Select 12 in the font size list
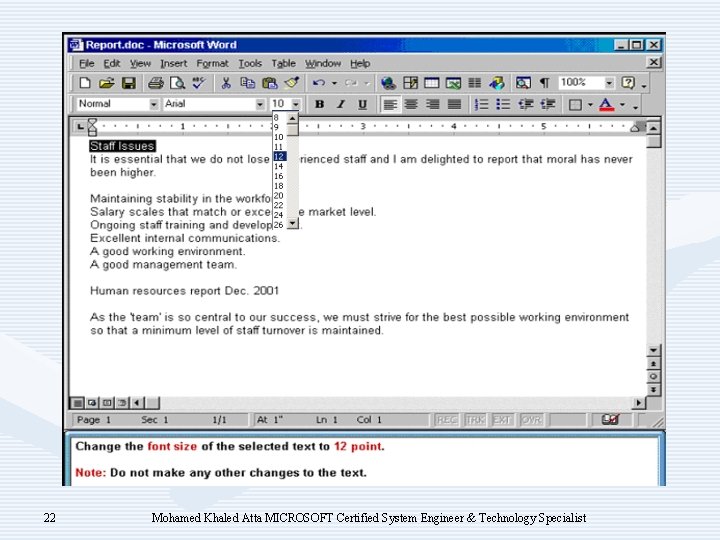The width and height of the screenshot is (720, 540). 280,157
